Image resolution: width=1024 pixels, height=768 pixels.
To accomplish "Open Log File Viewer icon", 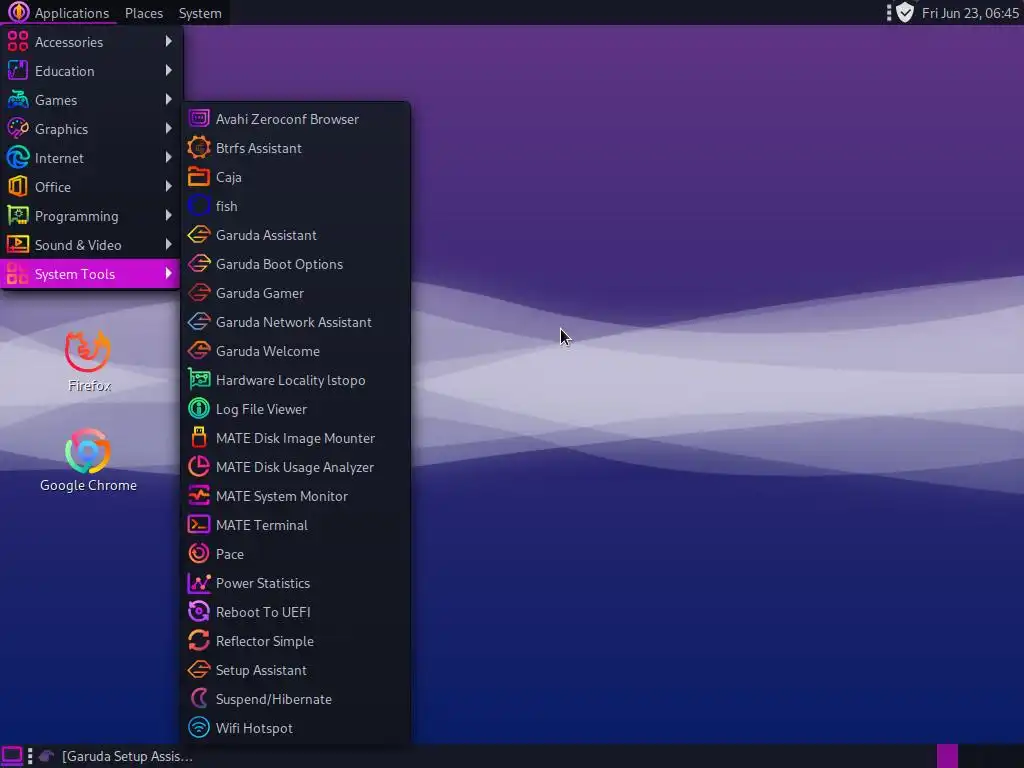I will pyautogui.click(x=199, y=409).
